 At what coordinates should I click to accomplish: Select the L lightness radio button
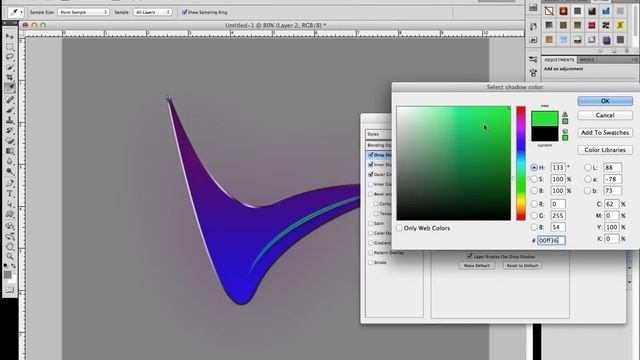(587, 167)
